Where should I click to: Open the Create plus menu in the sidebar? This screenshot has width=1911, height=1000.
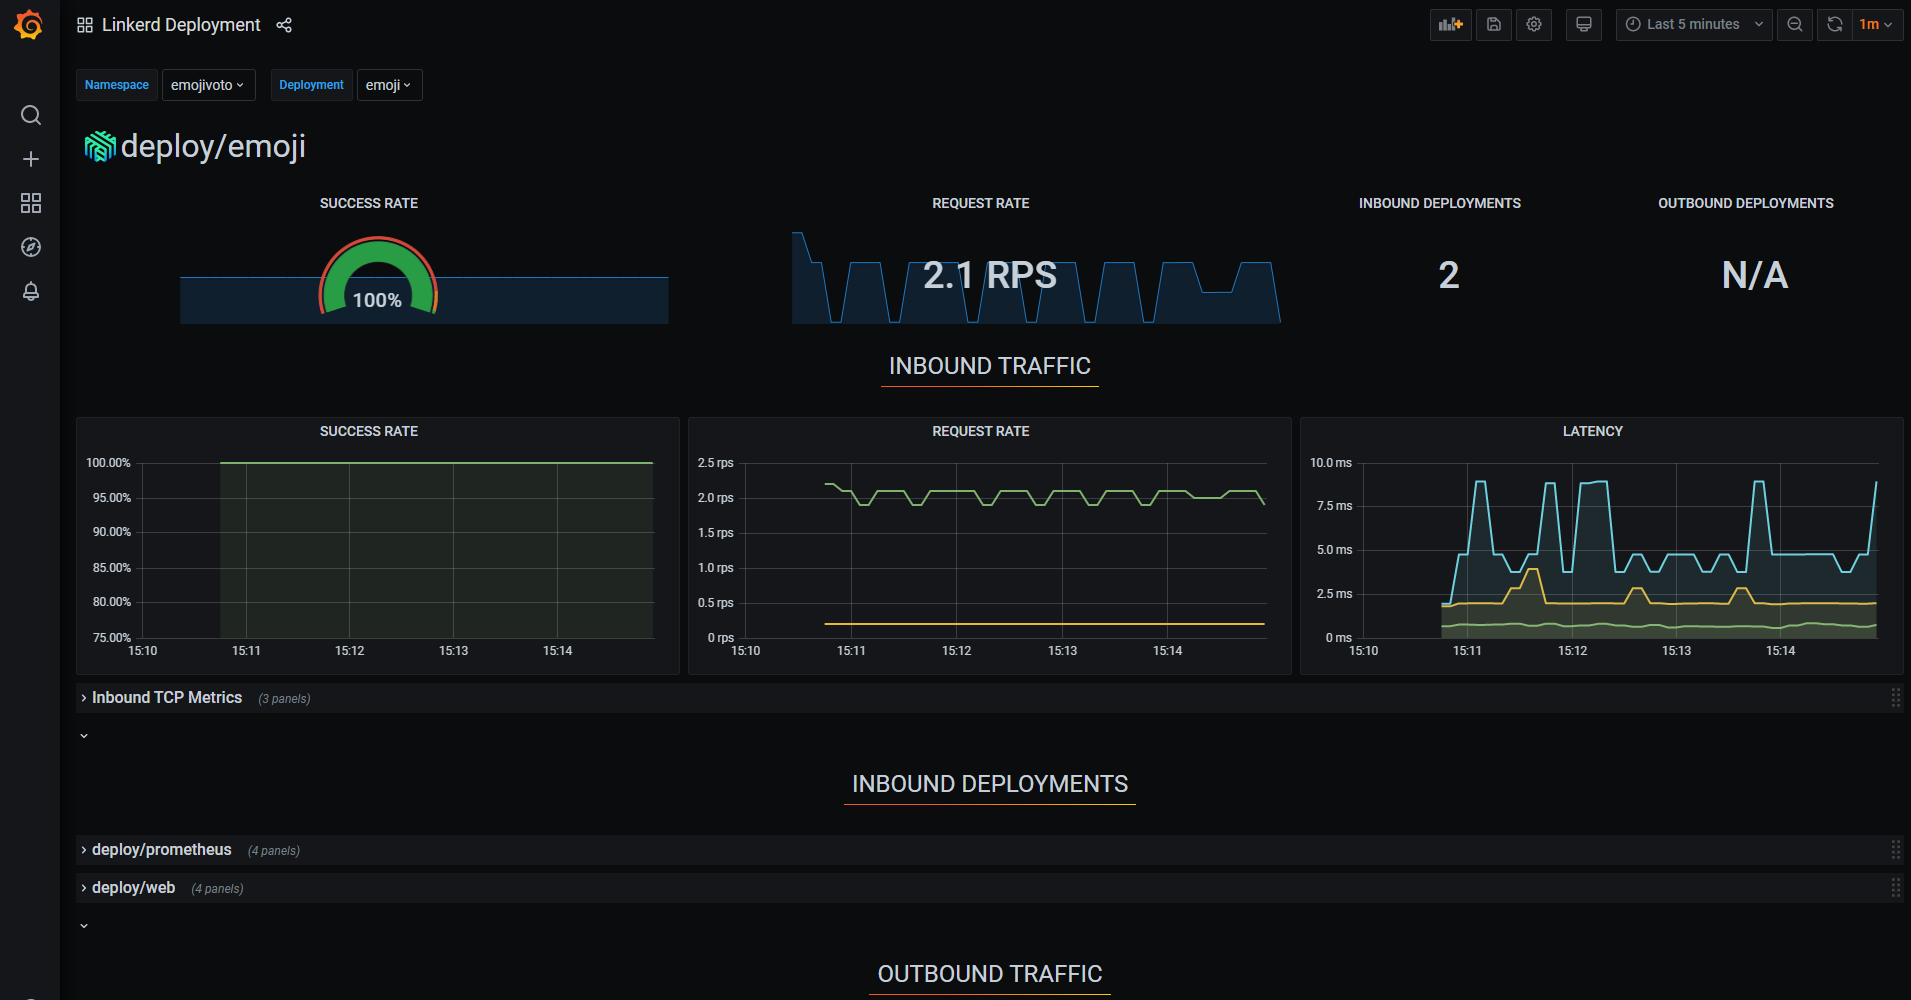pos(31,159)
